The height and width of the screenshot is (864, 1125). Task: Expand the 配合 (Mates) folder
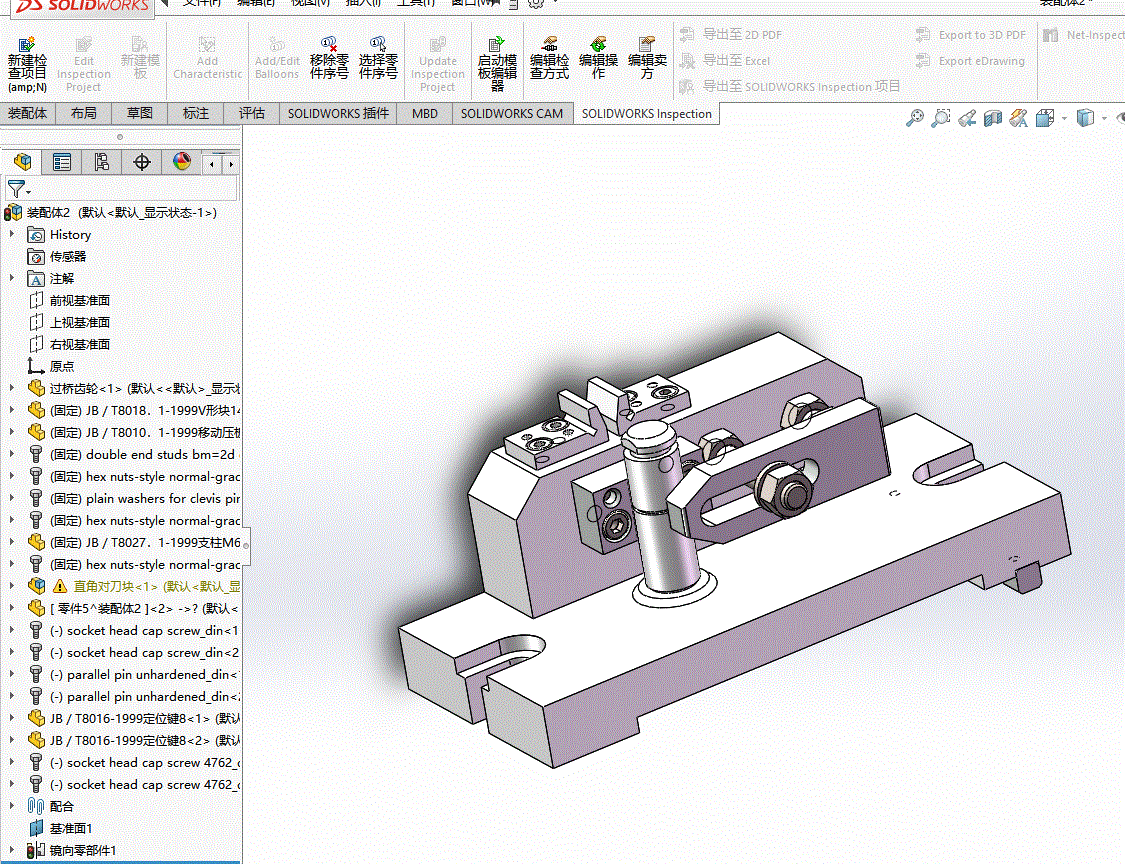coord(12,806)
